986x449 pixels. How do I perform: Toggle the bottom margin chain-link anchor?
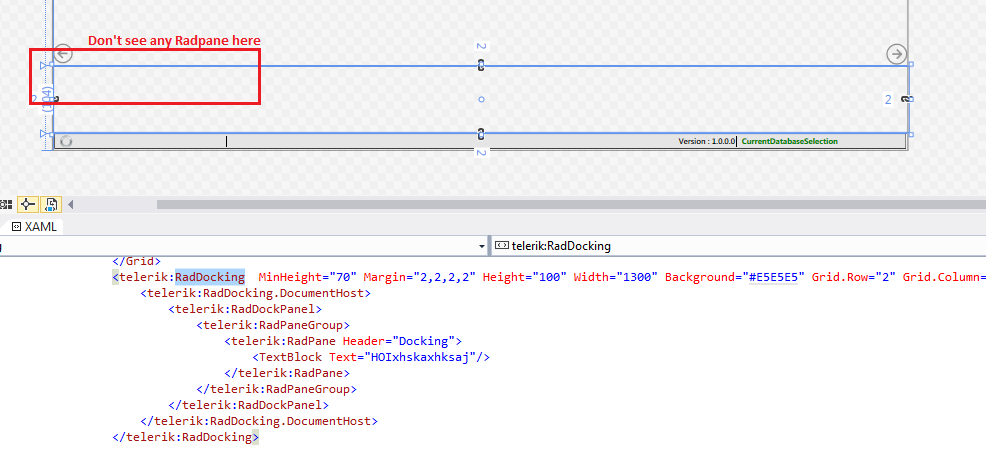tap(481, 133)
